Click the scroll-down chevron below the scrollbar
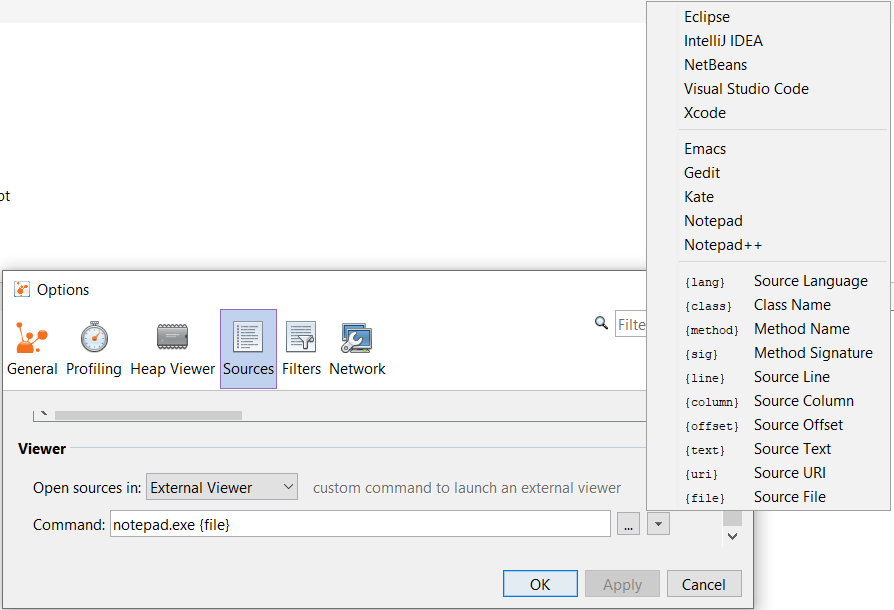 (x=732, y=537)
